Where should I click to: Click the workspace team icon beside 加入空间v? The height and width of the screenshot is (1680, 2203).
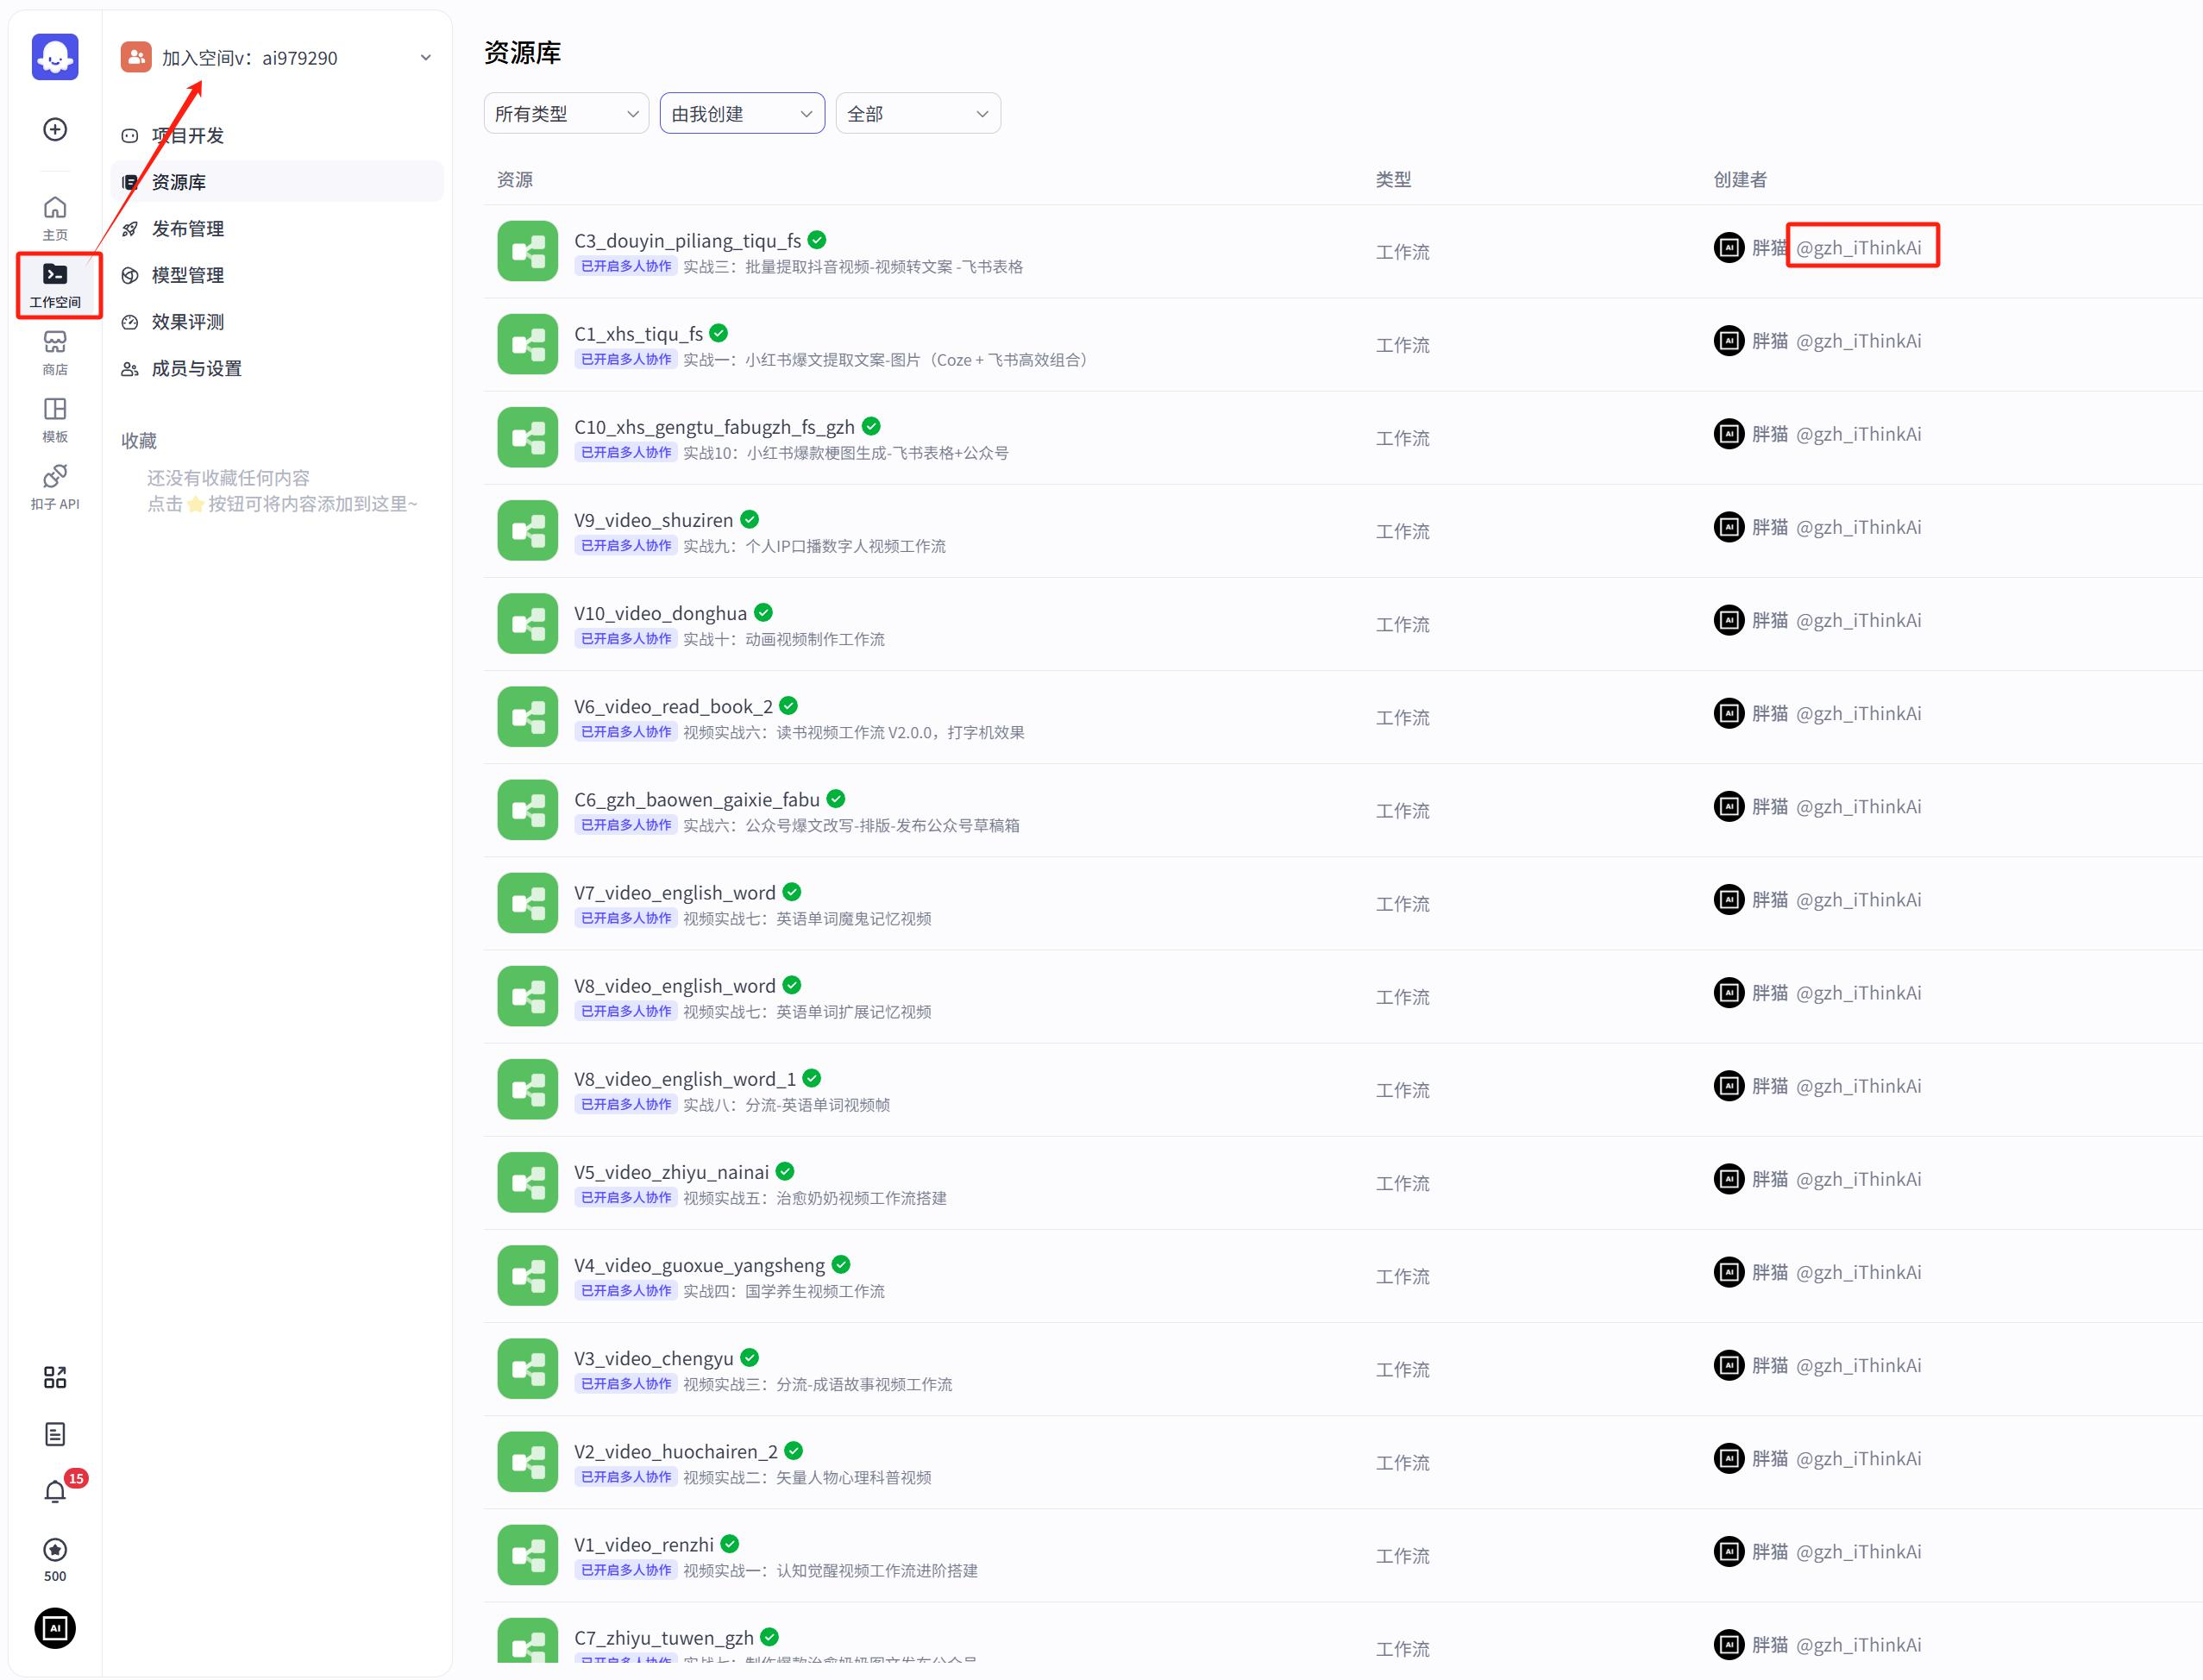136,57
